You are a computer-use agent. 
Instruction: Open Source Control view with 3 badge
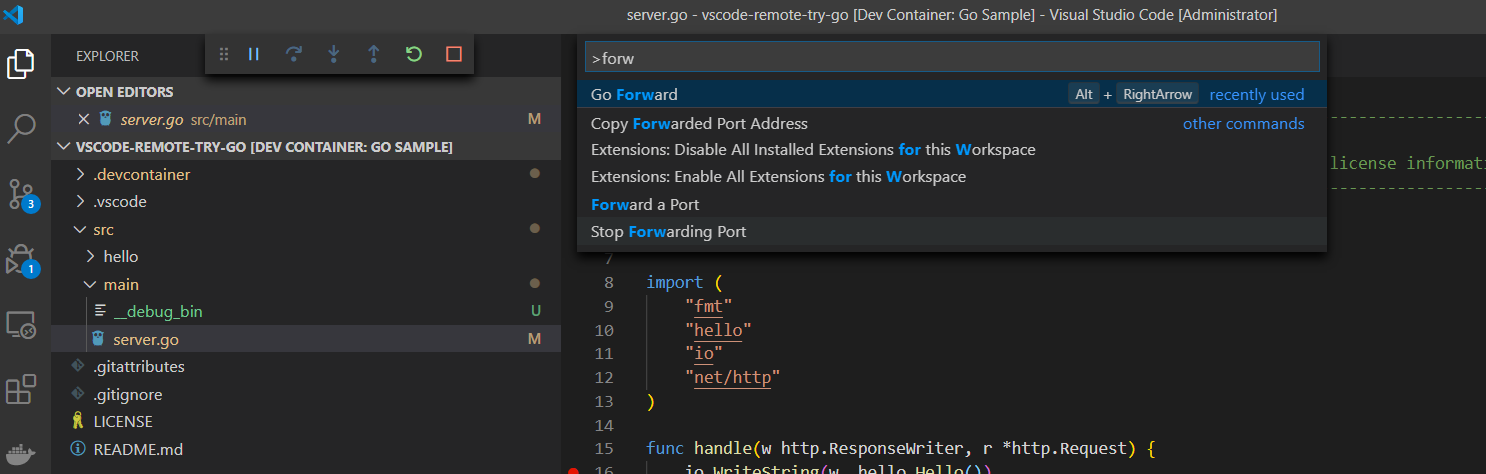pos(22,194)
